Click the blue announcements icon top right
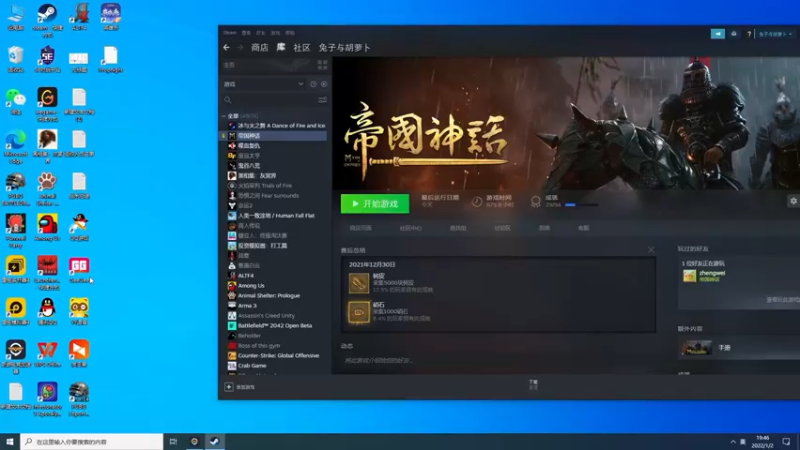 click(x=718, y=34)
